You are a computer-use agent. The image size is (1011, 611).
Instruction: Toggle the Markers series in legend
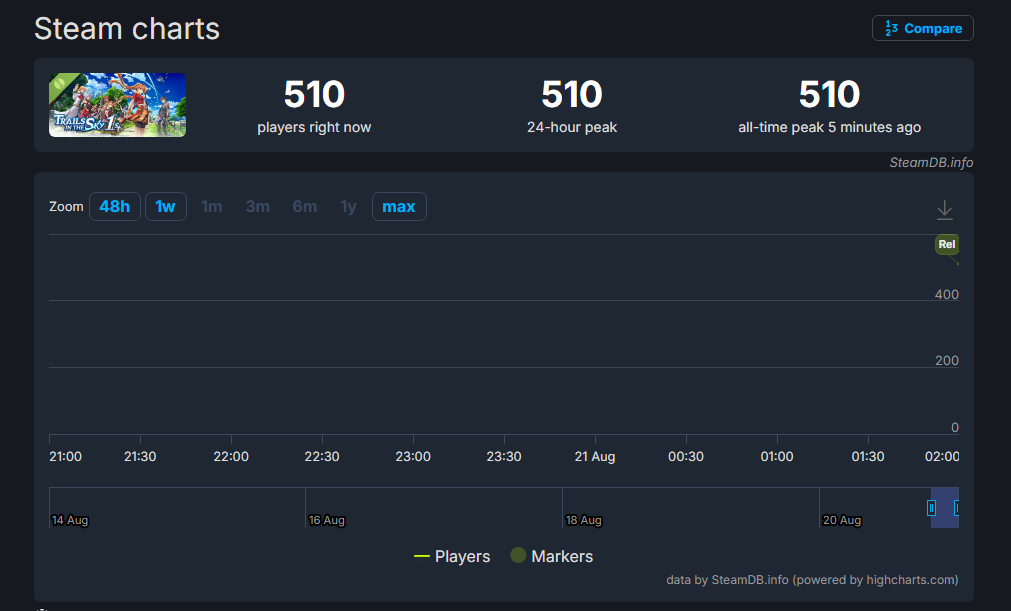[552, 556]
